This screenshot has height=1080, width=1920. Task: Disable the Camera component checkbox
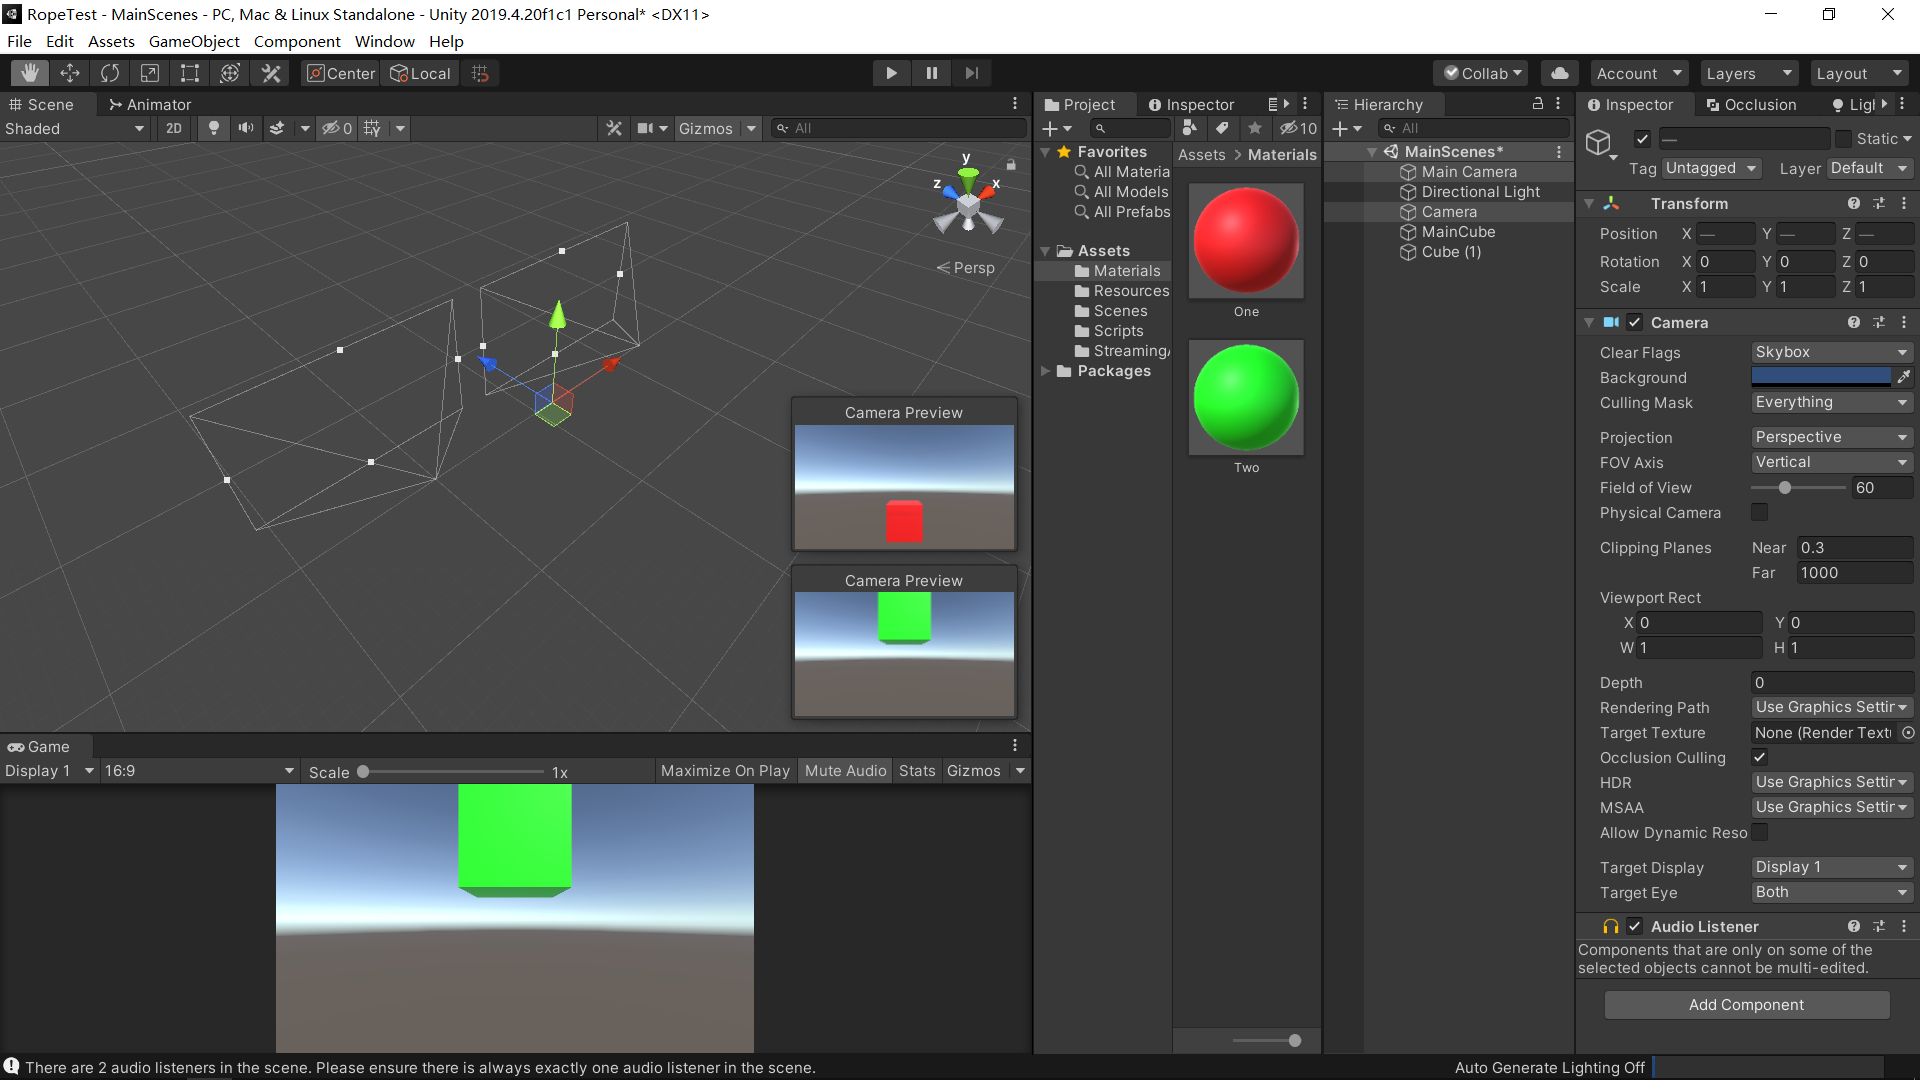pyautogui.click(x=1636, y=322)
